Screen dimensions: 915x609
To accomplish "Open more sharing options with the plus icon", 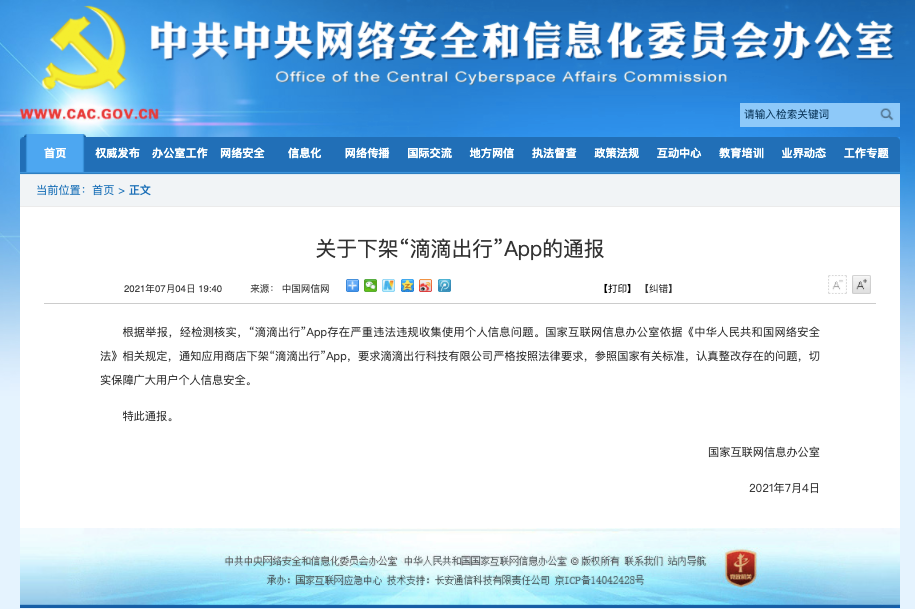I will [352, 287].
